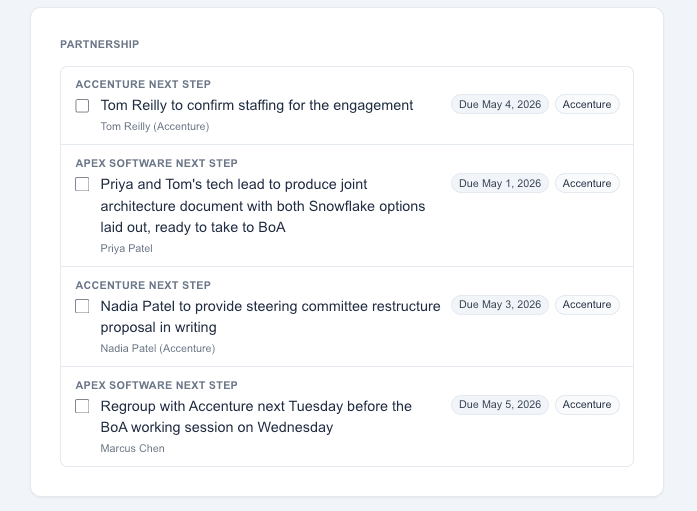697x511 pixels.
Task: Click the Due May 3, 2026 badge
Action: (500, 305)
